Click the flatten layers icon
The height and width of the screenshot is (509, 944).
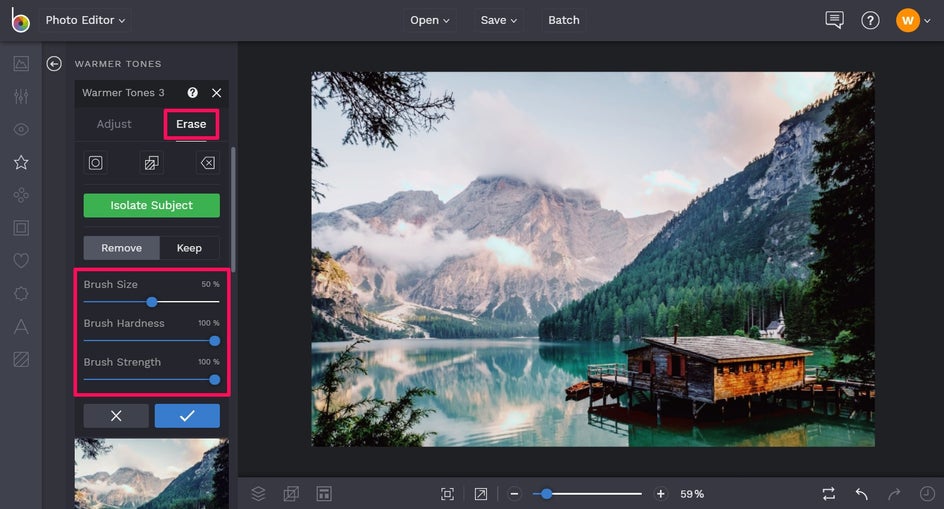coord(291,494)
